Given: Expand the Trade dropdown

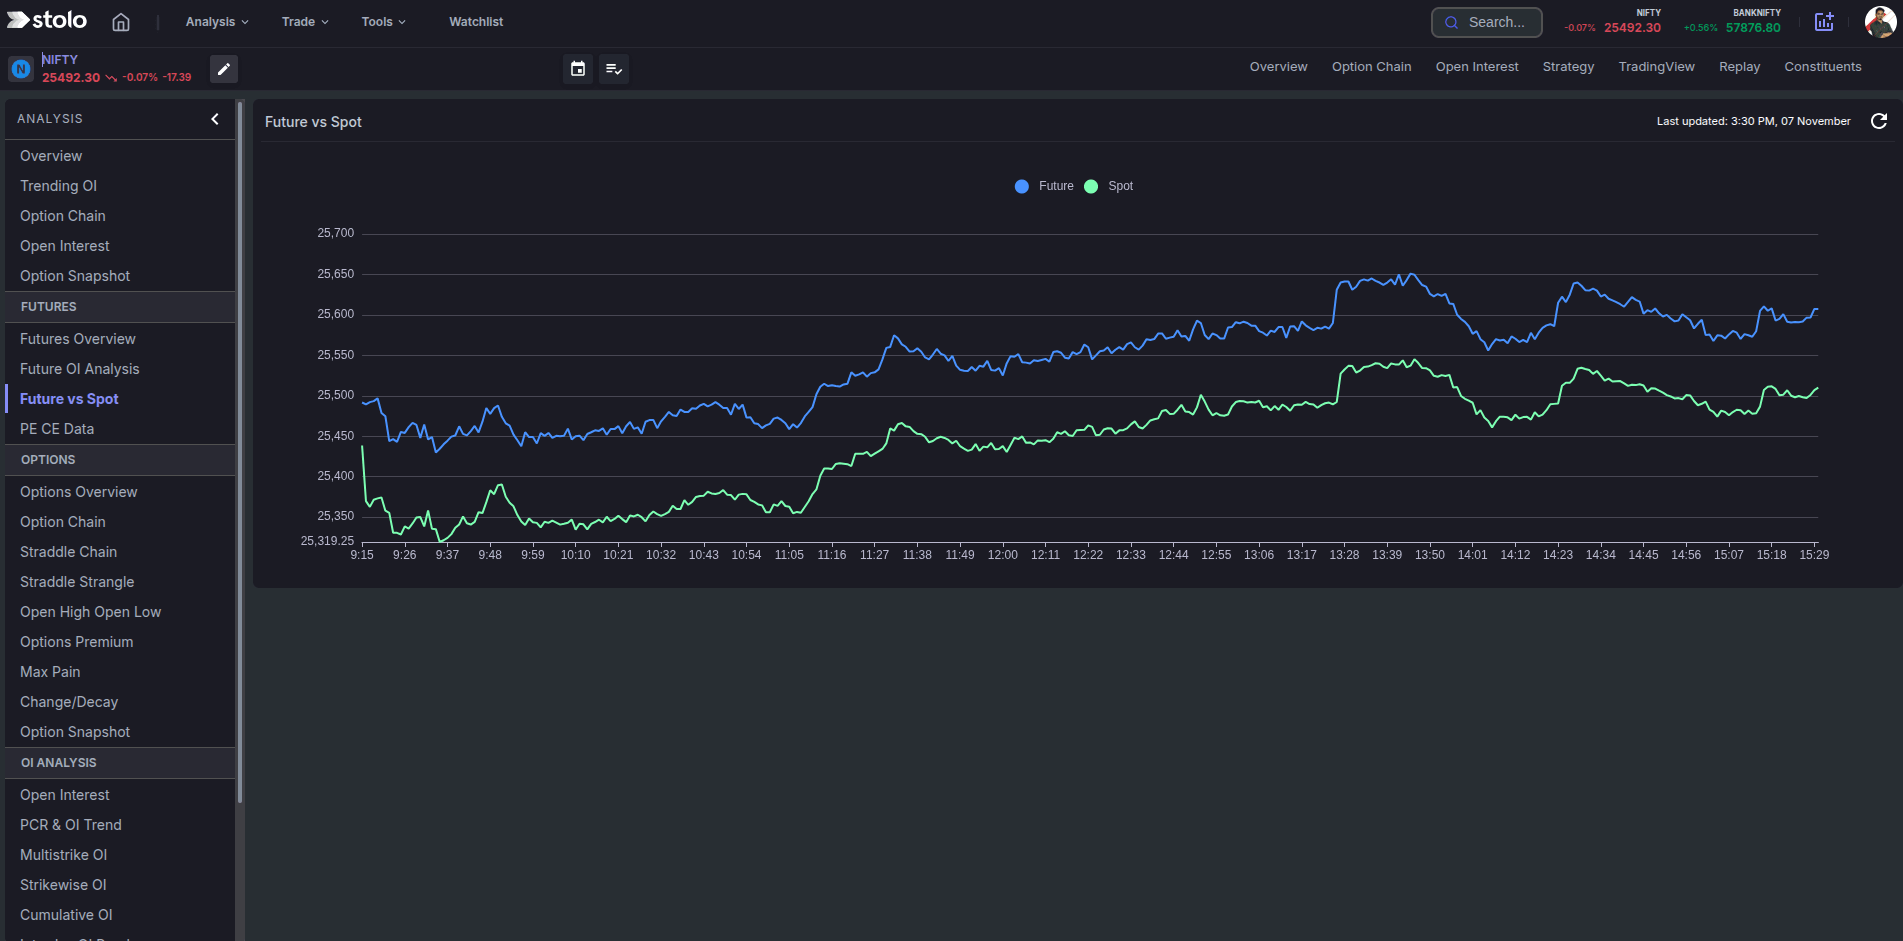Looking at the screenshot, I should [x=304, y=21].
